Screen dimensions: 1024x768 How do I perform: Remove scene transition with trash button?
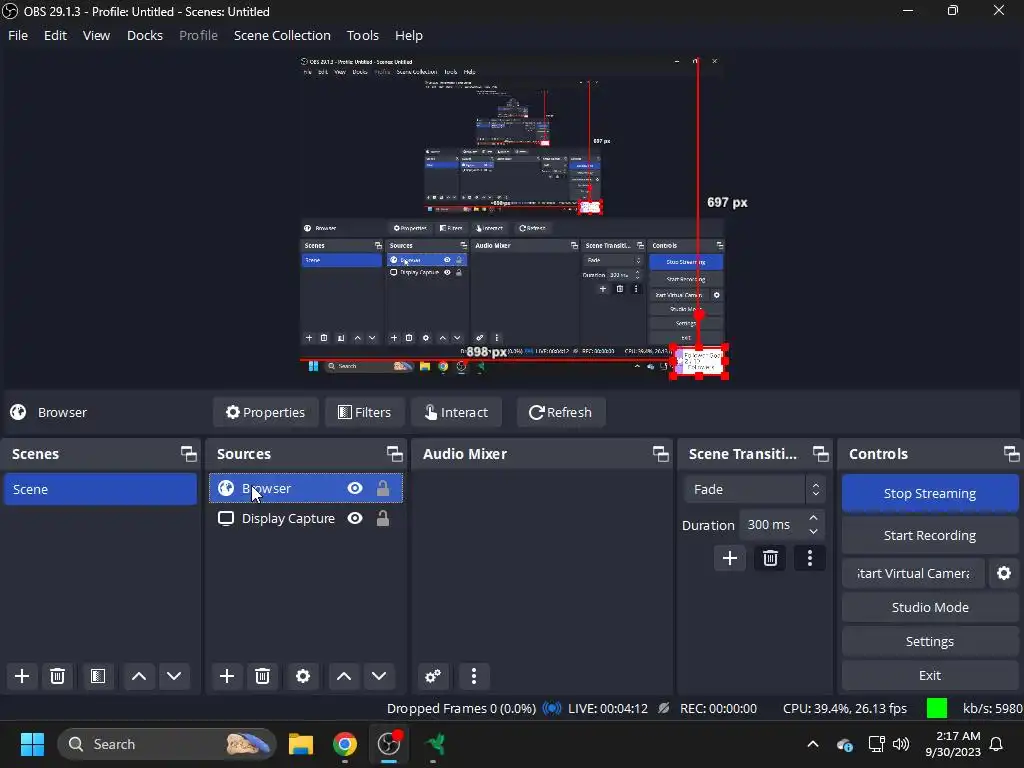click(770, 558)
